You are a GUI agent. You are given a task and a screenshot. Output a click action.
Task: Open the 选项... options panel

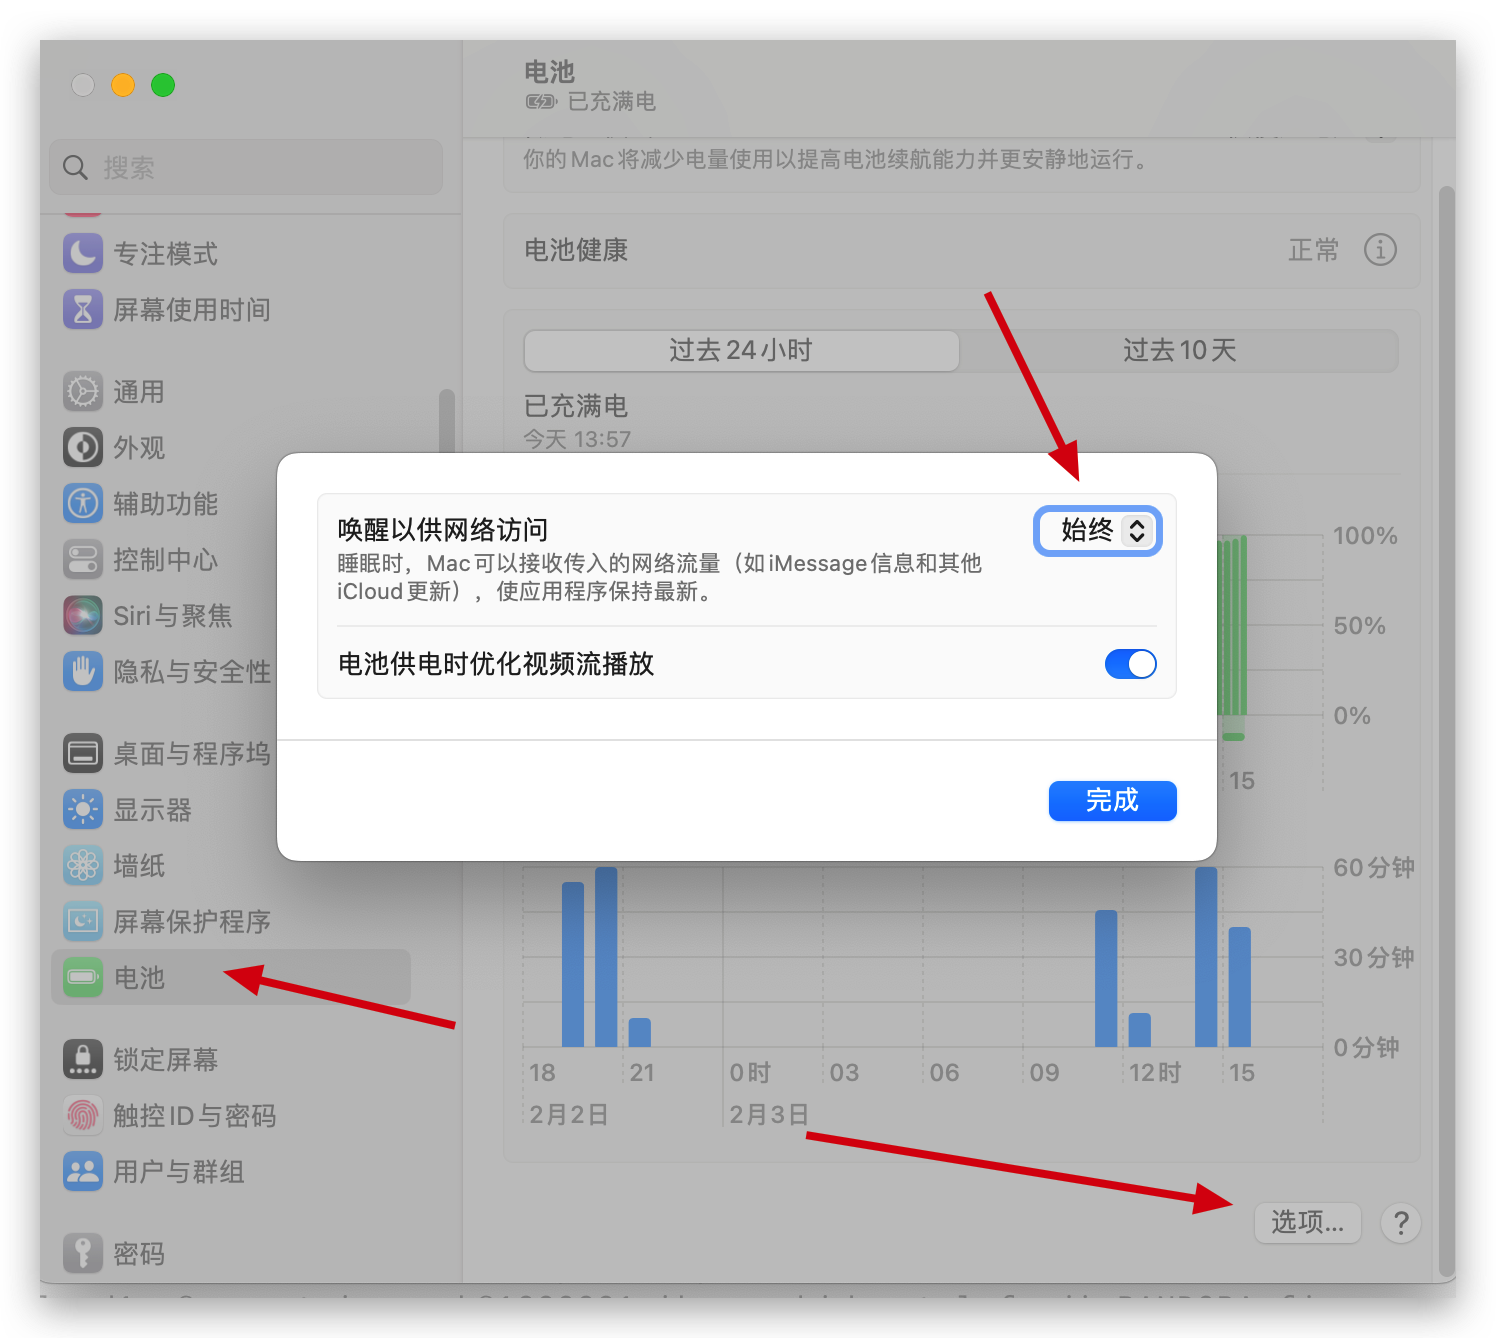pyautogui.click(x=1307, y=1222)
